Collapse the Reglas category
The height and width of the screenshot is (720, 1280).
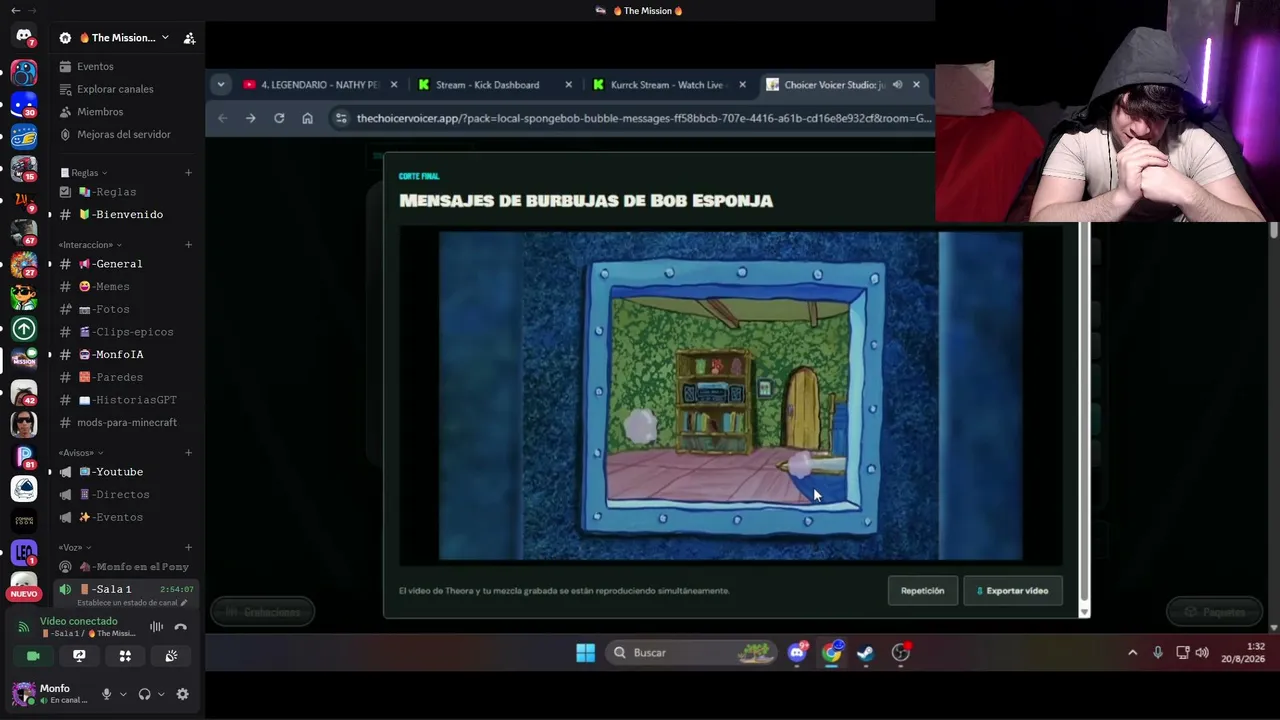click(x=84, y=173)
